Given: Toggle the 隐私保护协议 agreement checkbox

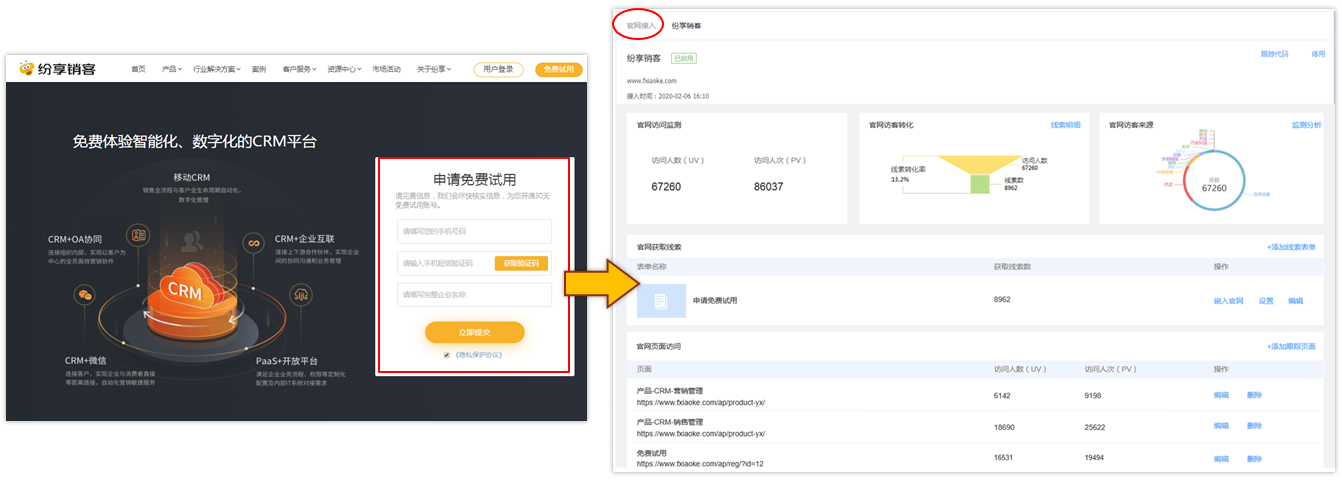Looking at the screenshot, I should (x=446, y=355).
